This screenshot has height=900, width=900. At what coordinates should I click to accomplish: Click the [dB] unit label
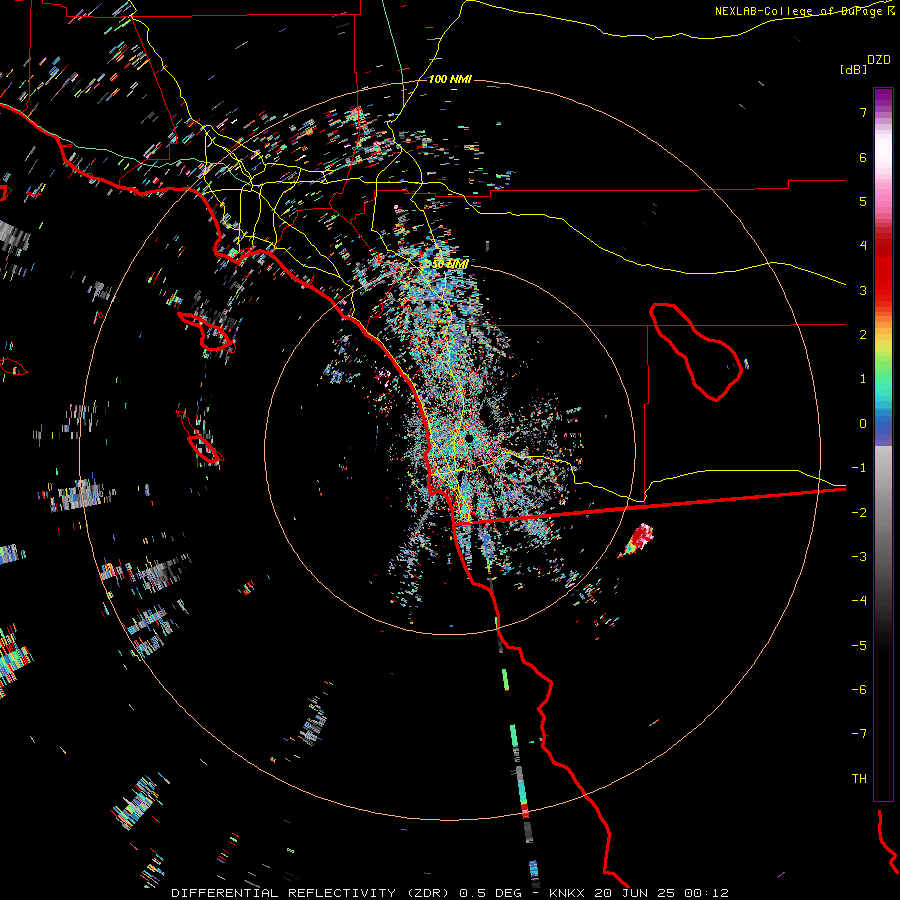[x=854, y=69]
